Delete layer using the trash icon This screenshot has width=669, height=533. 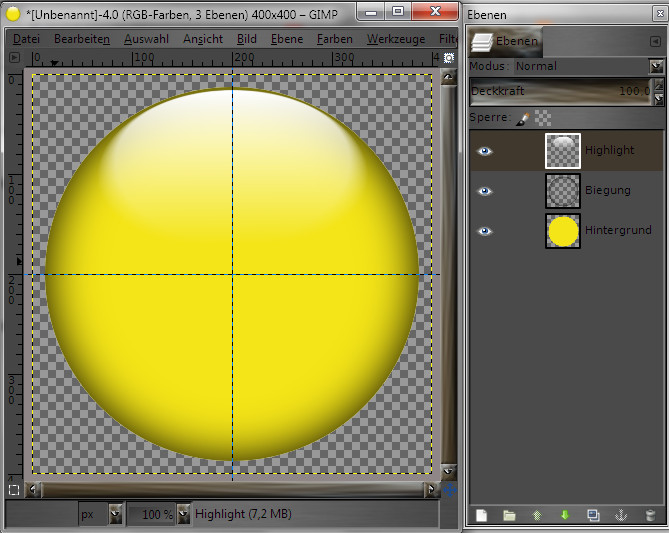tap(649, 515)
